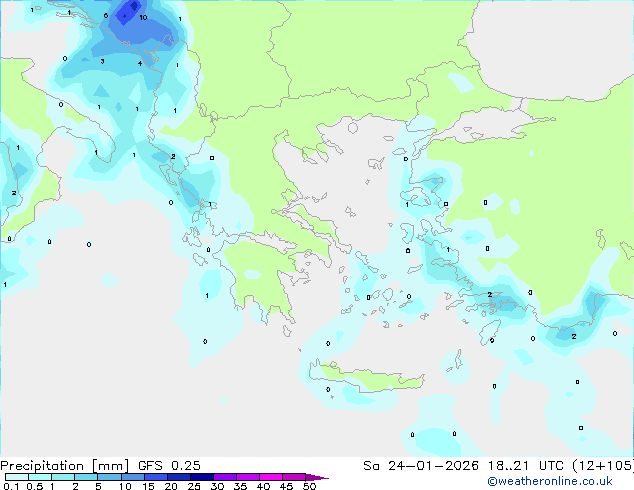Click the 'Precipitation [mm]' title text
Image resolution: width=634 pixels, height=490 pixels.
click(65, 466)
